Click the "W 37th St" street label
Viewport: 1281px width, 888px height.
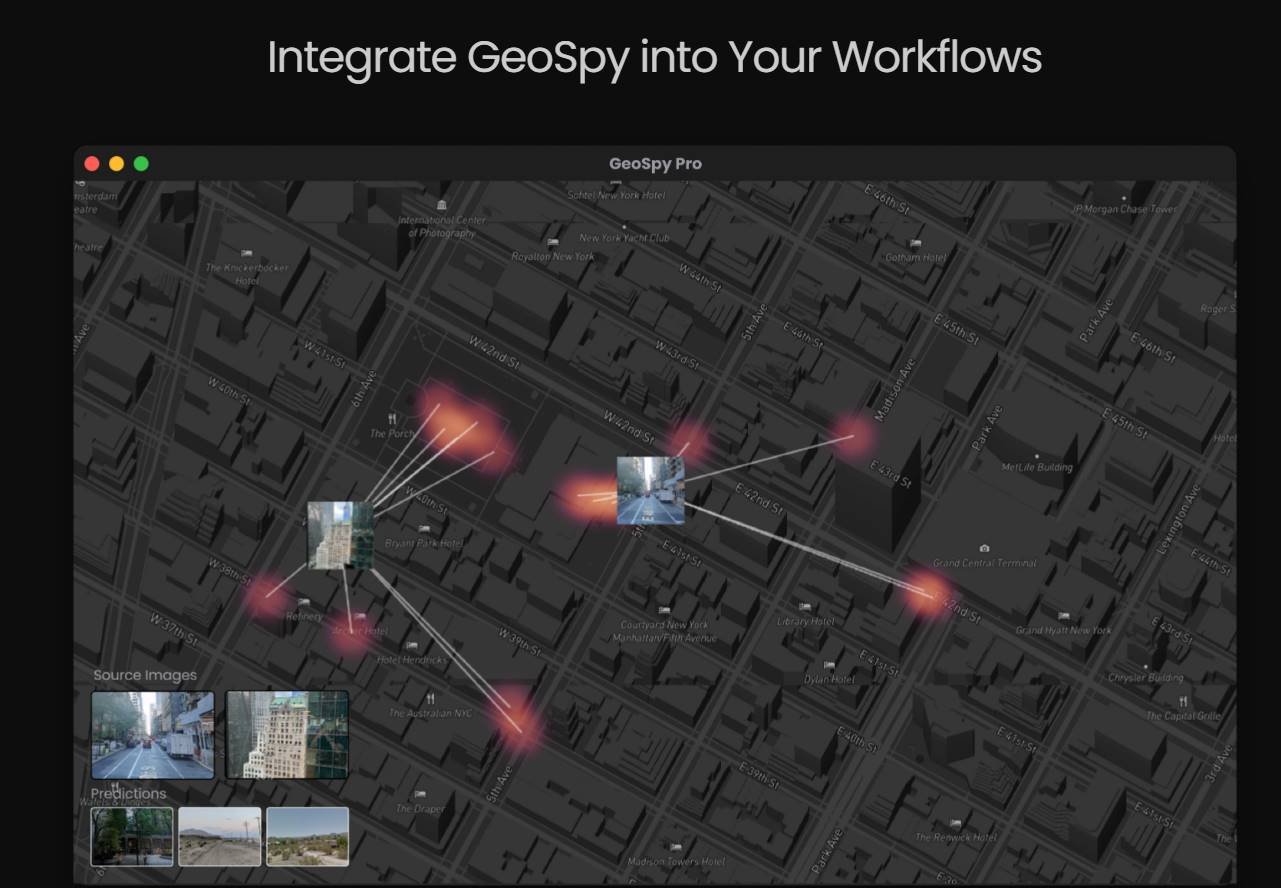tap(174, 628)
